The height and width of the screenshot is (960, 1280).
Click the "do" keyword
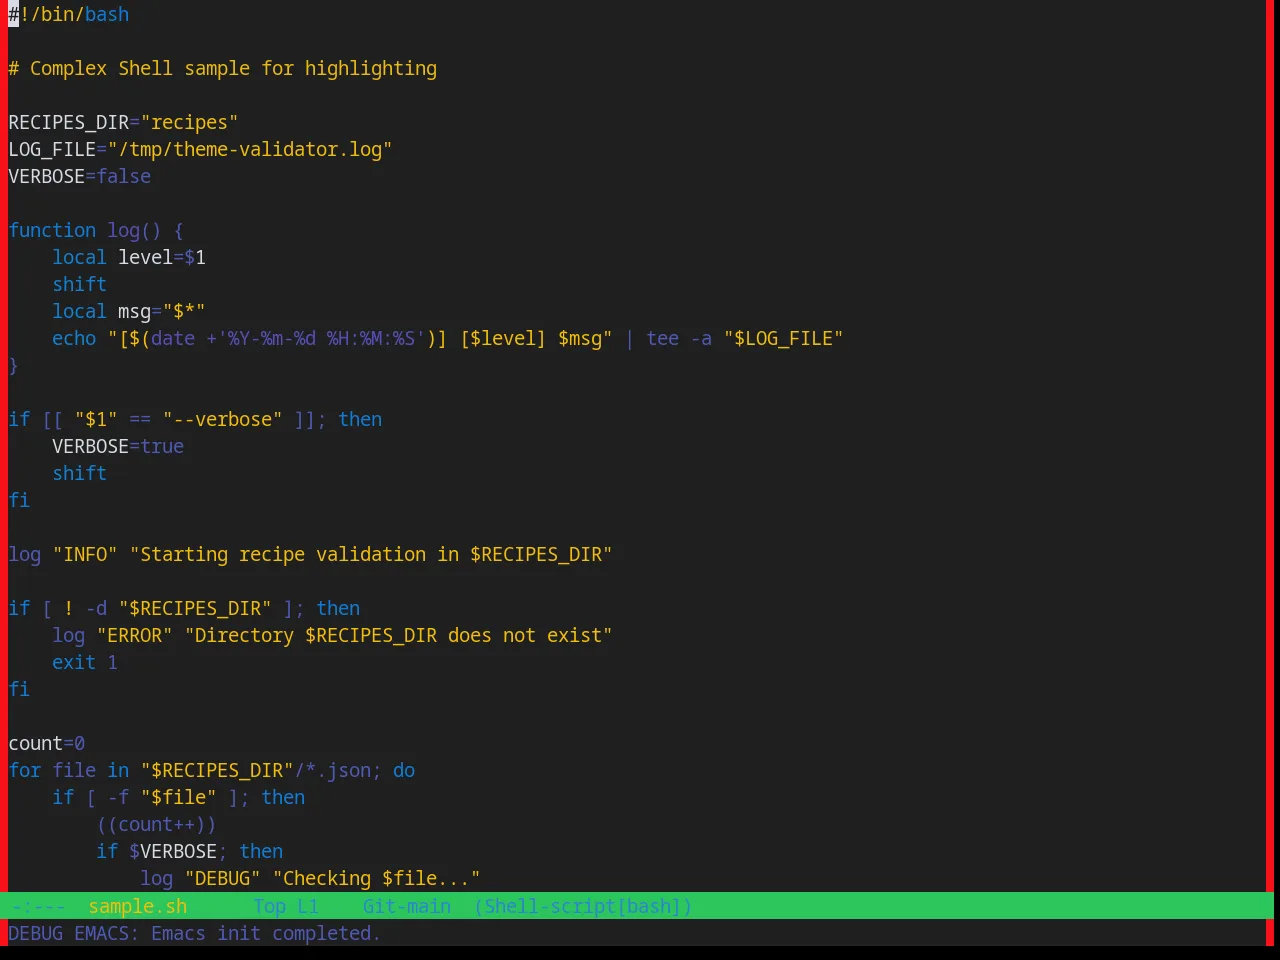pyautogui.click(x=404, y=771)
